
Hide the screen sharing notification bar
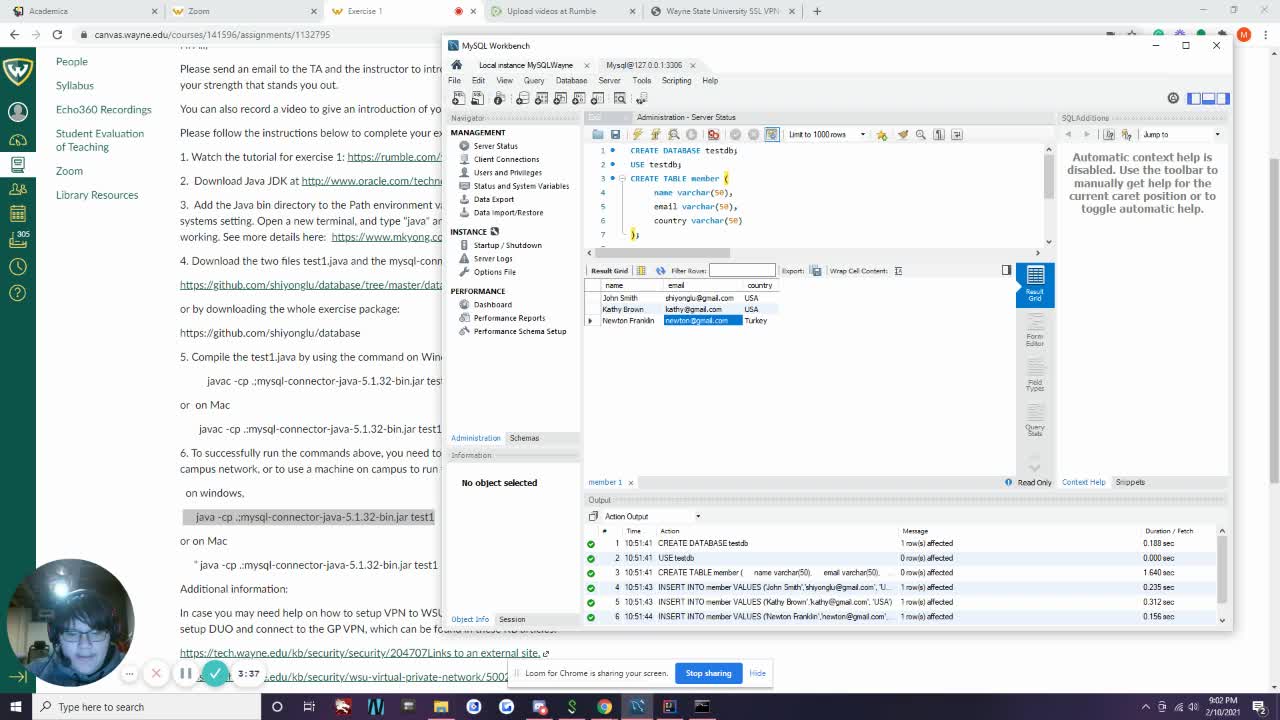pyautogui.click(x=758, y=673)
